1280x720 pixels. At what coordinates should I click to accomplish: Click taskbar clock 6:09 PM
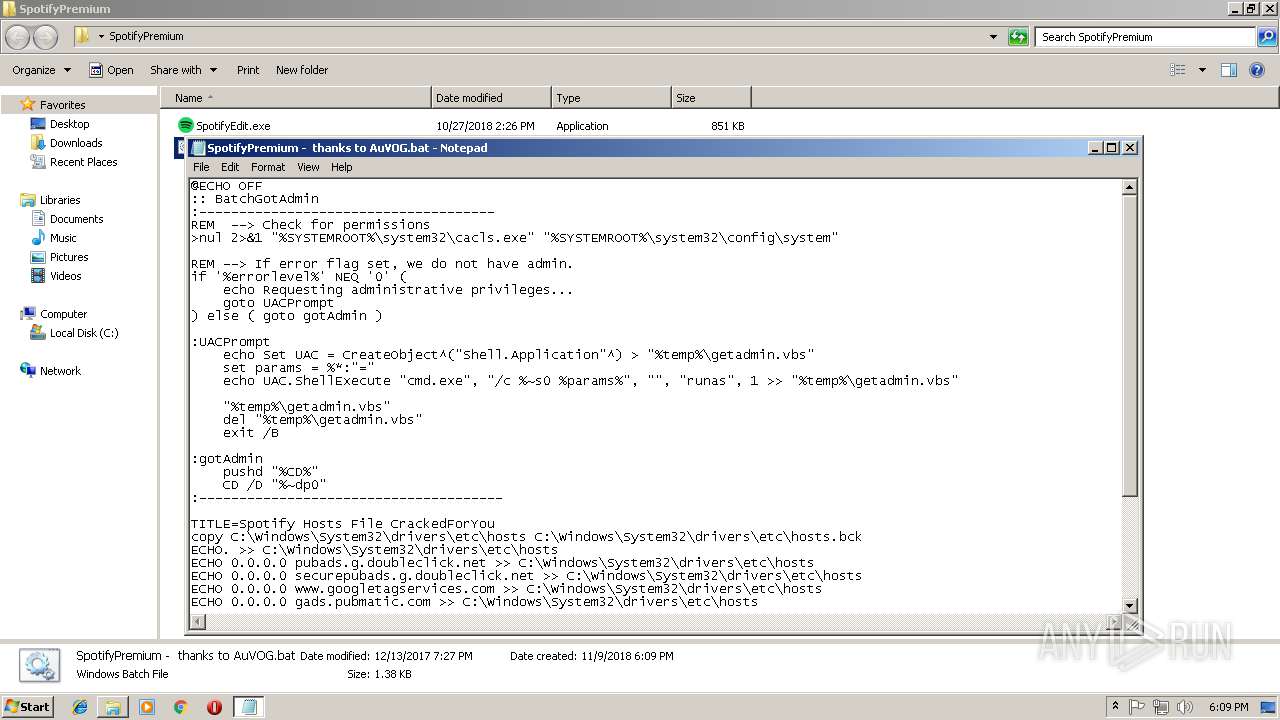pos(1228,707)
